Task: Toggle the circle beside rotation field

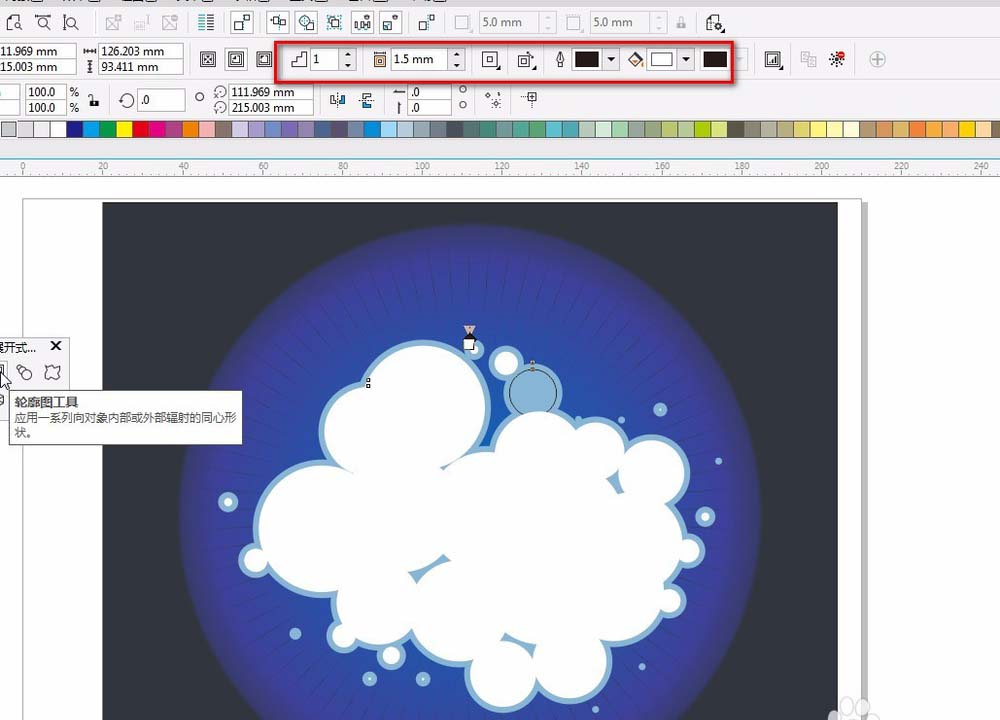Action: coord(200,97)
